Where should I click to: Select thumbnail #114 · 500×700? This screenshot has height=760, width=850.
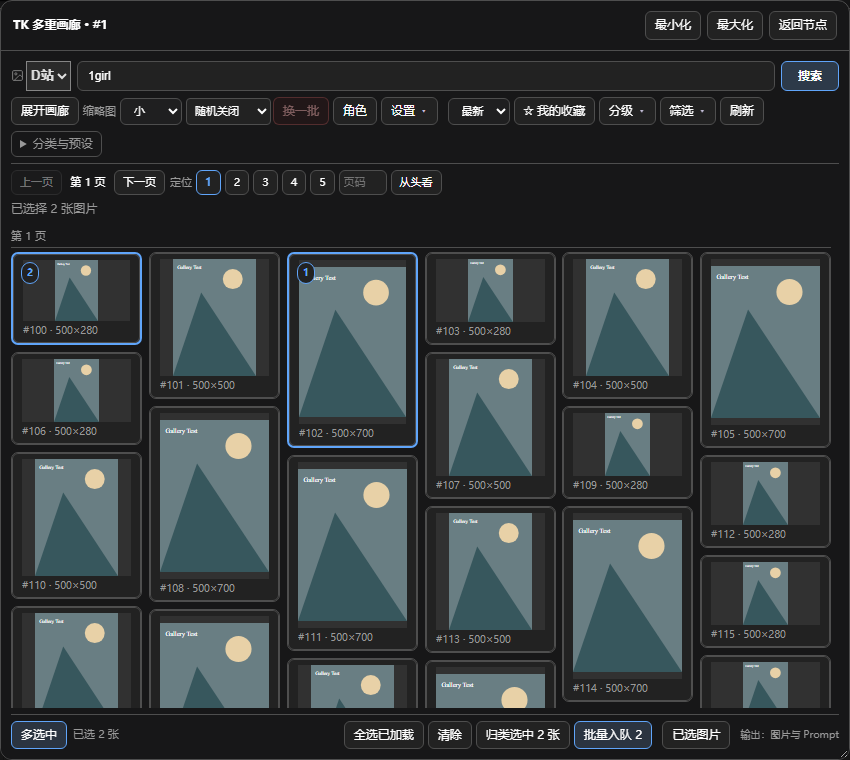(x=627, y=604)
